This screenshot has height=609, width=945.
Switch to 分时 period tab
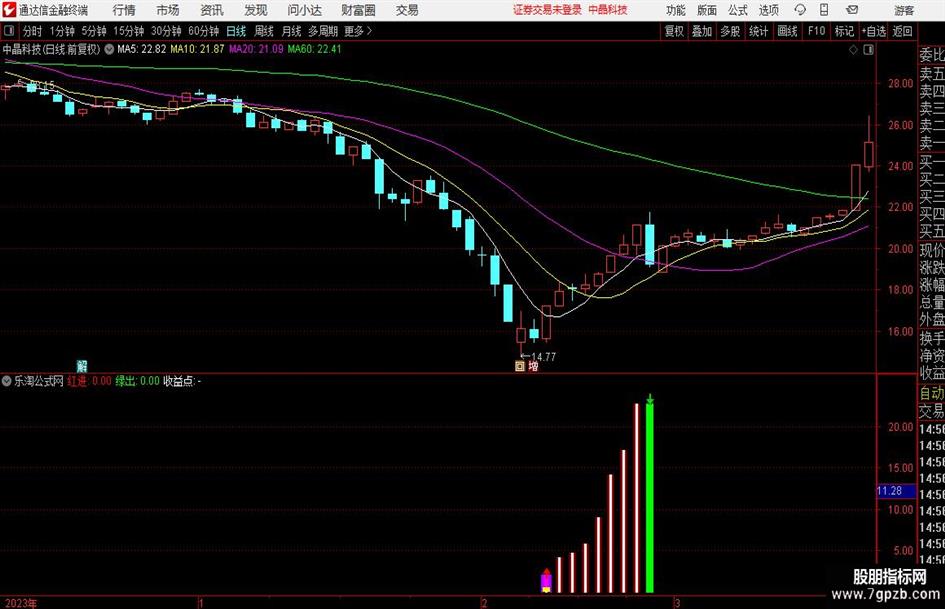tap(32, 31)
